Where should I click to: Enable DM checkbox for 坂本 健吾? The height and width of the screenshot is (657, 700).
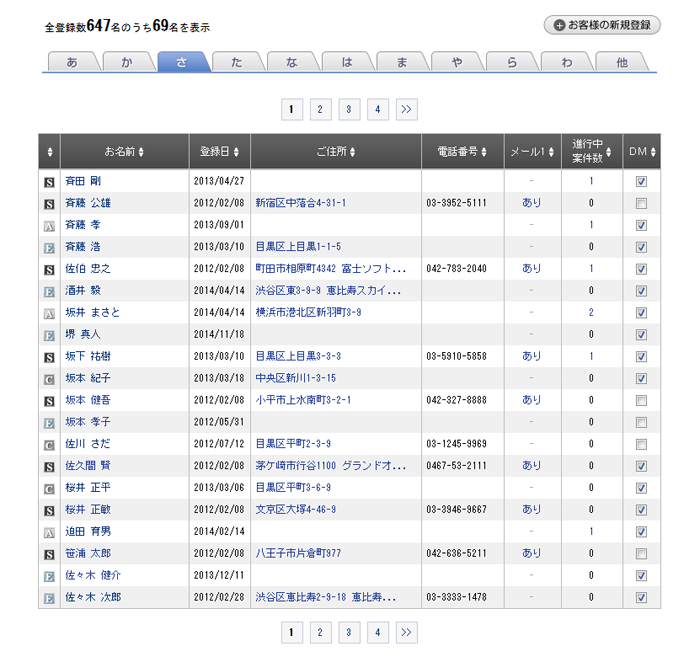pyautogui.click(x=641, y=400)
